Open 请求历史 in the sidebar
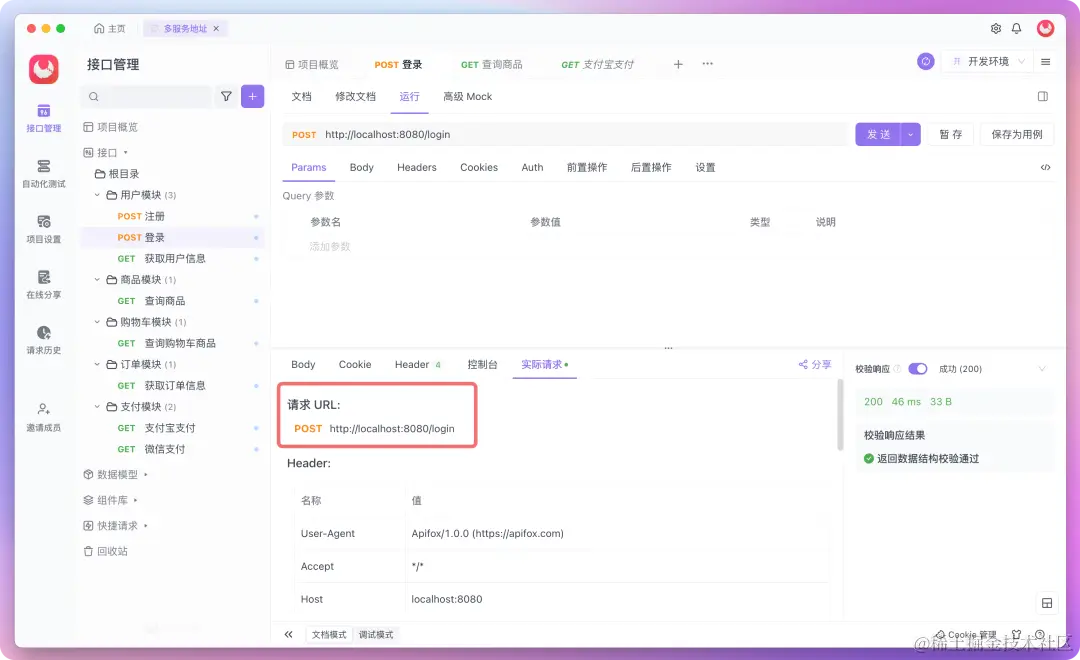This screenshot has width=1080, height=660. (x=43, y=341)
